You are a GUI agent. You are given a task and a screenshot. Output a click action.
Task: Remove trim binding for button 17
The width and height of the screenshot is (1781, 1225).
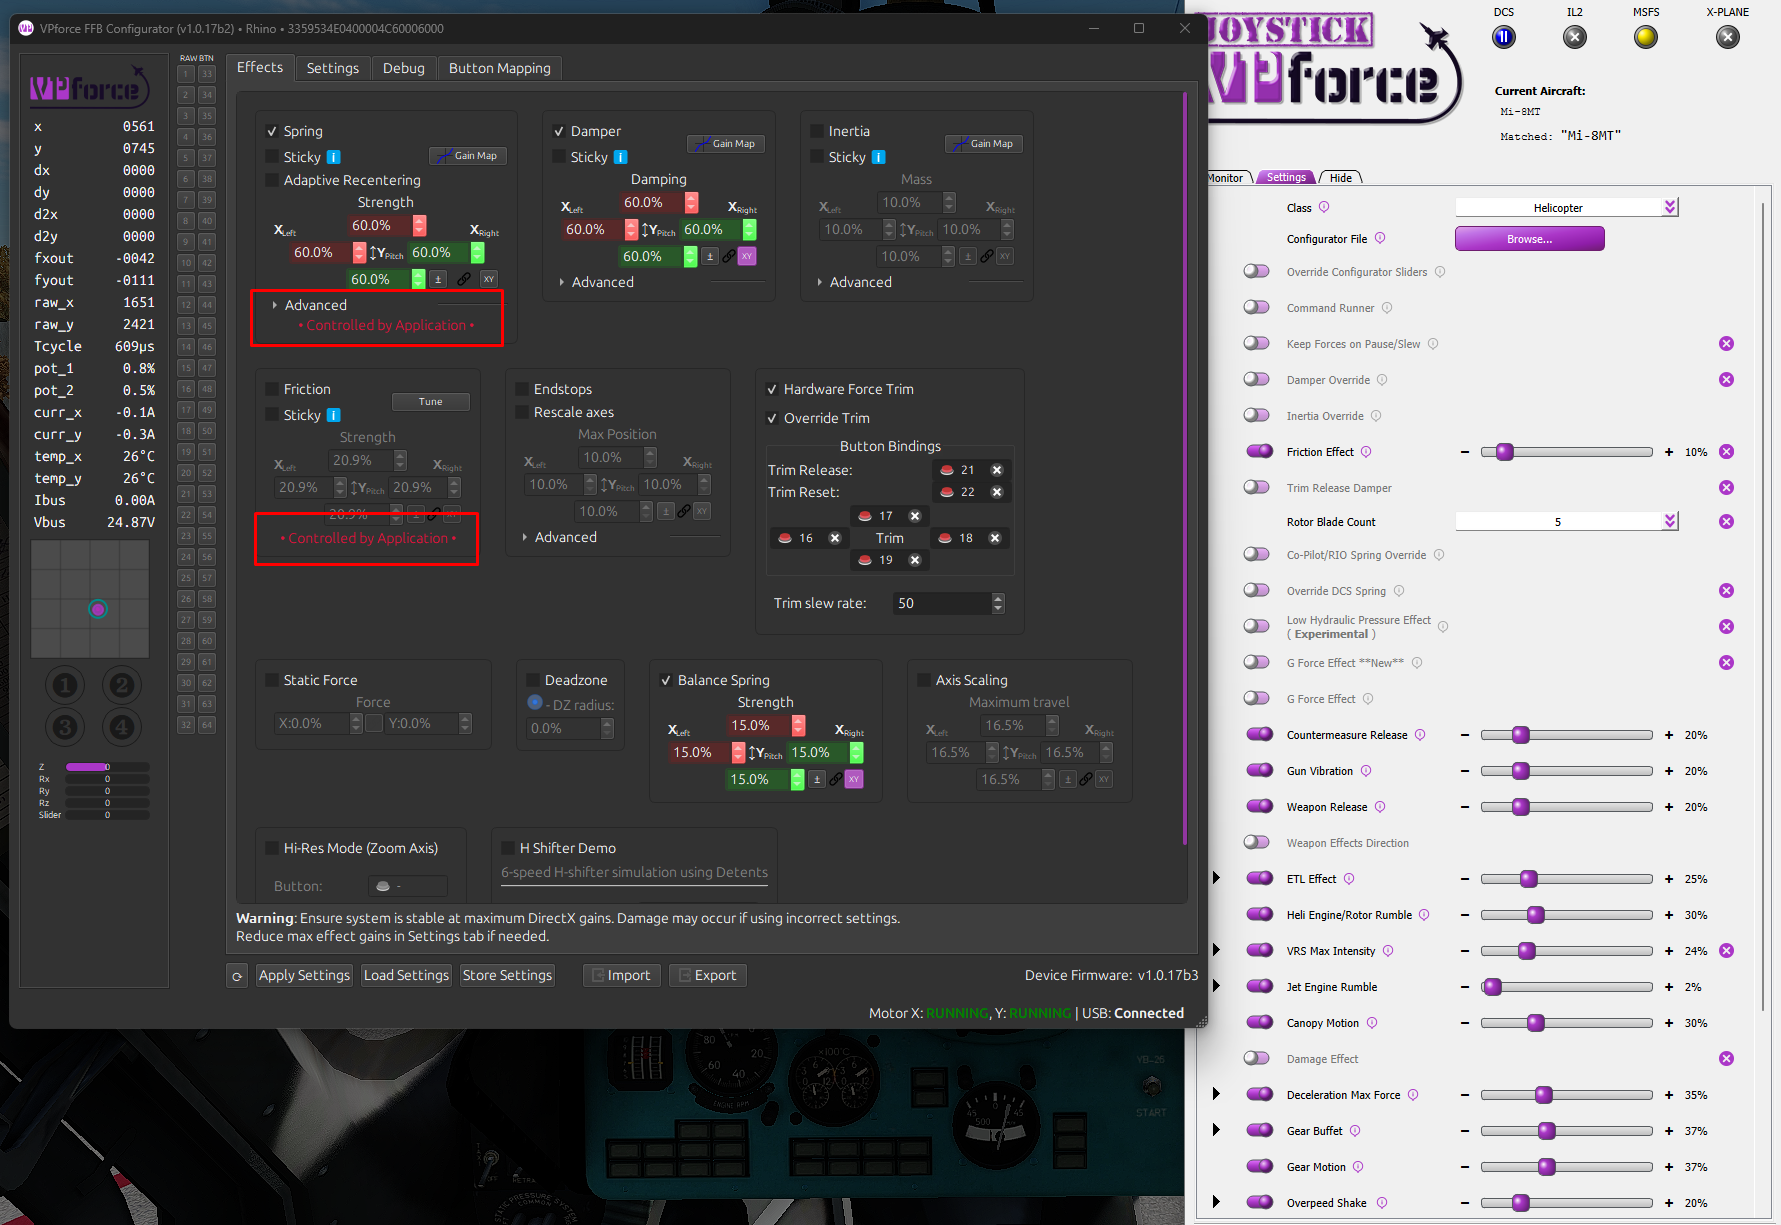pos(915,516)
